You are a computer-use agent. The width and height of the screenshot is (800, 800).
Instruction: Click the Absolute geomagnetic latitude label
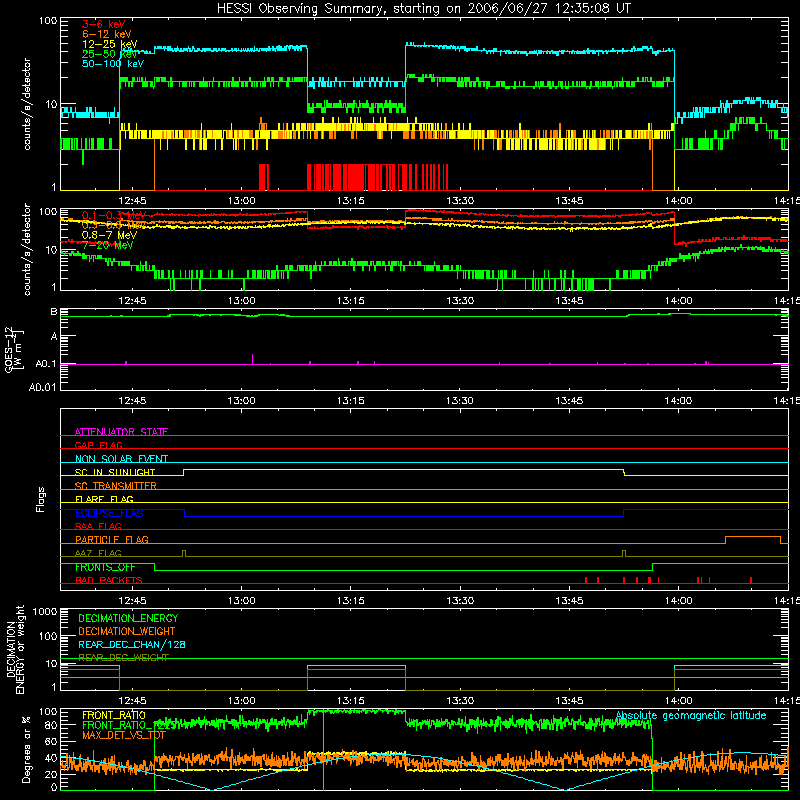click(x=691, y=715)
